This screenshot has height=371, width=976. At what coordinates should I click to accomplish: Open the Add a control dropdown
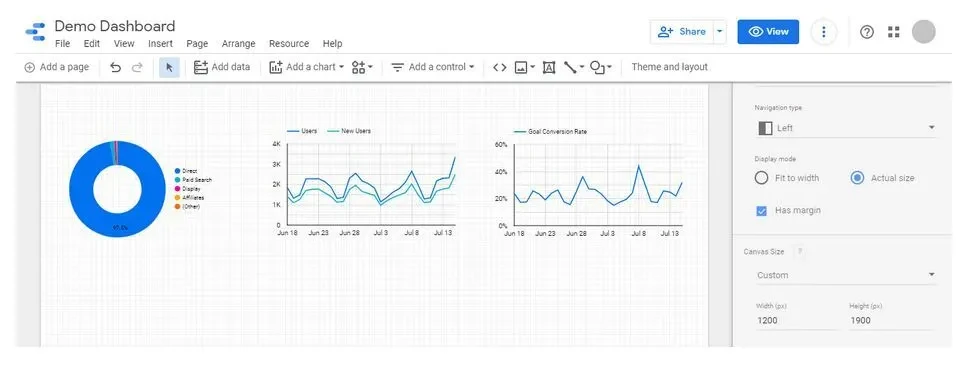[x=433, y=67]
